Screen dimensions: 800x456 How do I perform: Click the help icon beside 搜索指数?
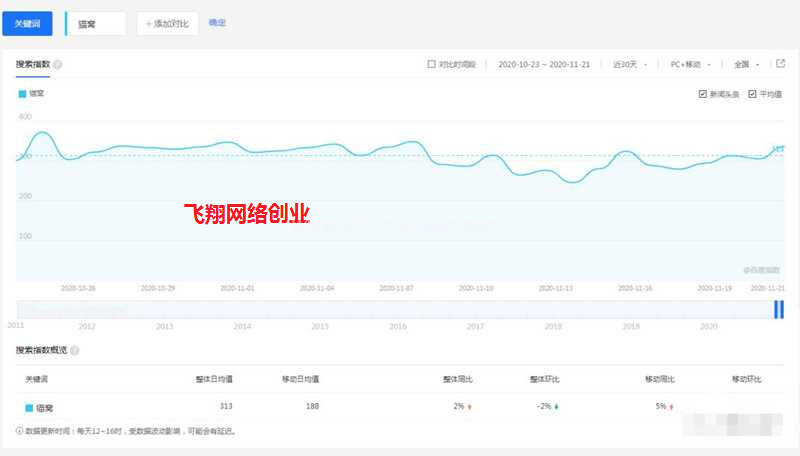coord(58,64)
